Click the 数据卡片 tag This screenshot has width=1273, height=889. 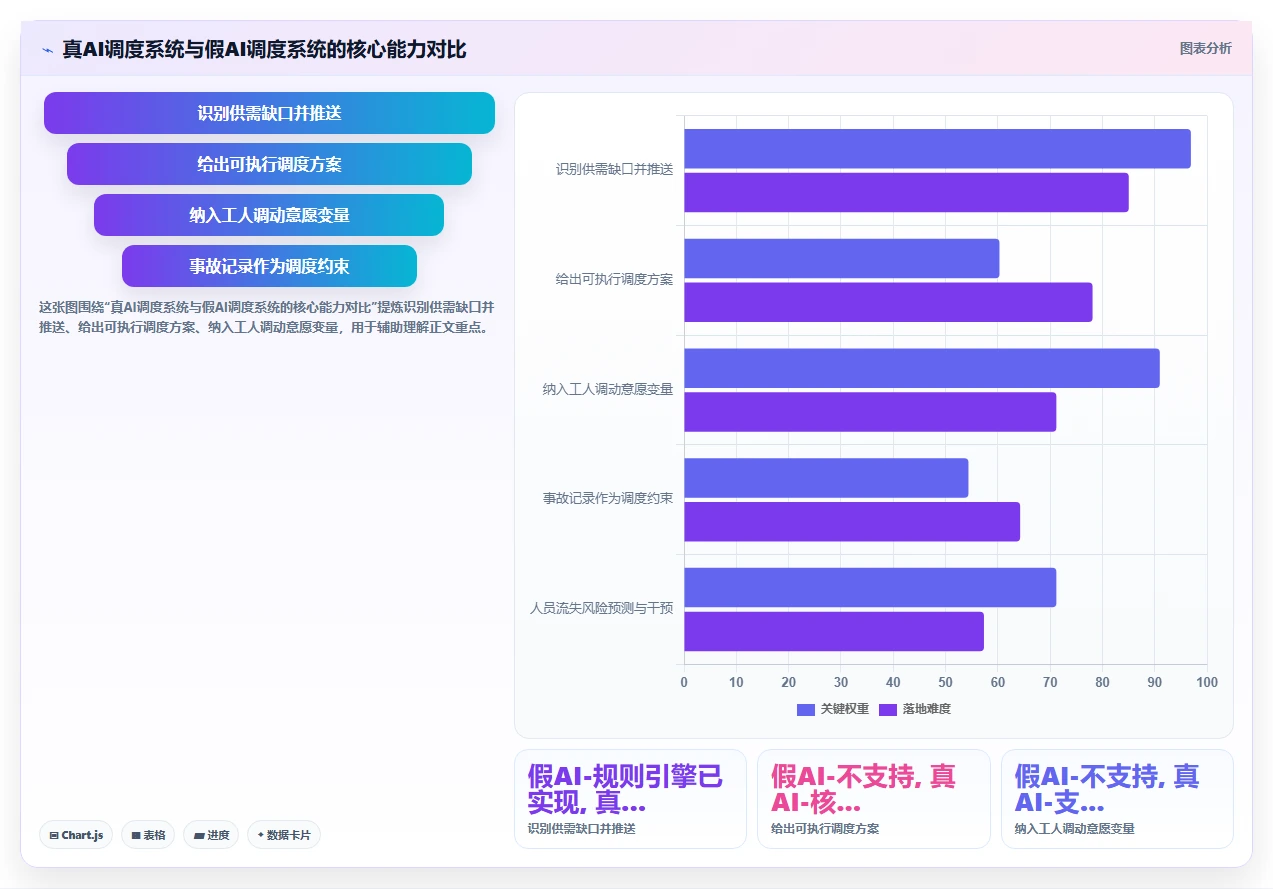coord(284,835)
